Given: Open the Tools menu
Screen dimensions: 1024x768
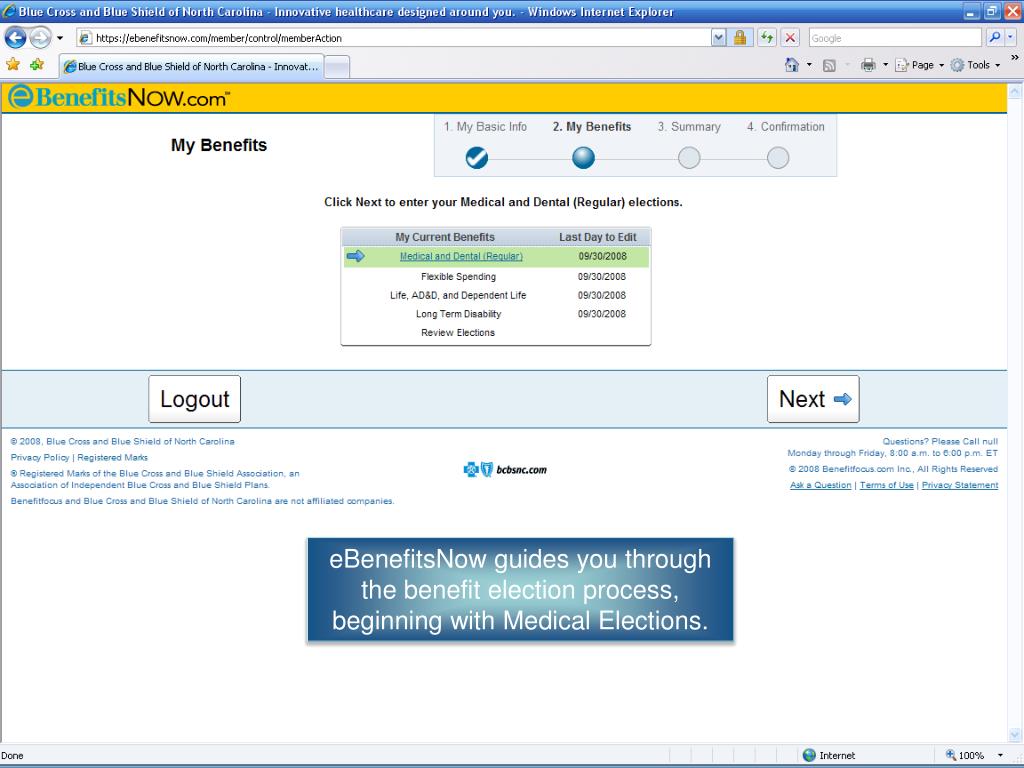Looking at the screenshot, I should [976, 65].
